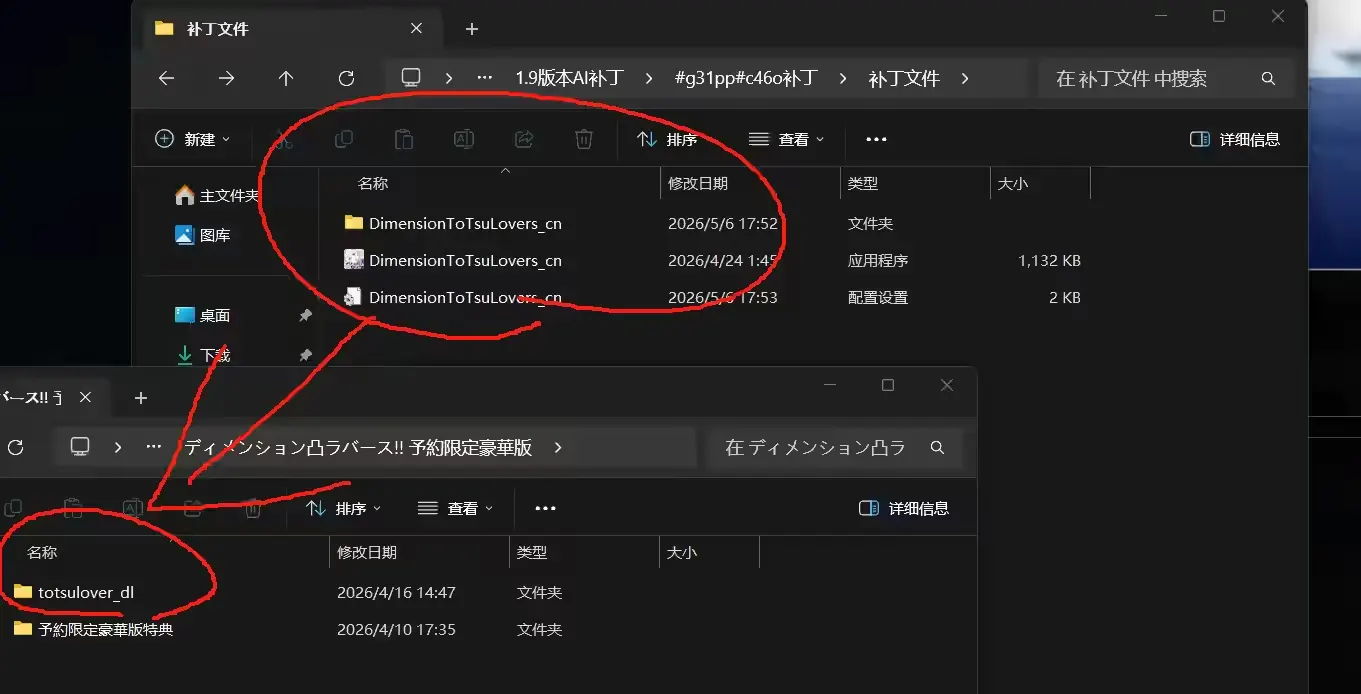Screen dimensions: 1361x694
Task: Click the delete trash icon in the ディメンション凸ラバース toolbar
Action: (x=253, y=508)
